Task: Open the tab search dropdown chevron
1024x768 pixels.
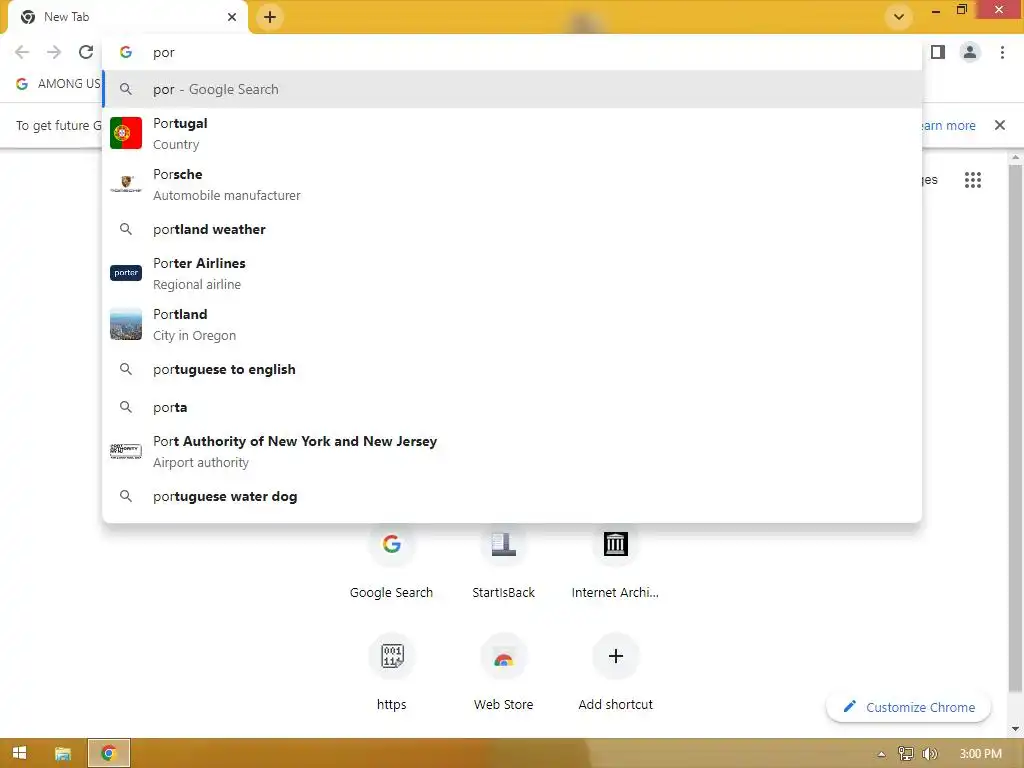Action: click(899, 17)
